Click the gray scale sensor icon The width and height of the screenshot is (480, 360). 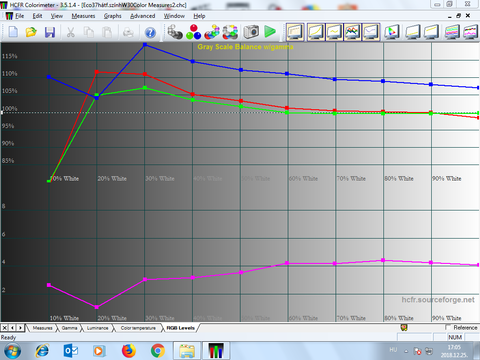(175, 32)
